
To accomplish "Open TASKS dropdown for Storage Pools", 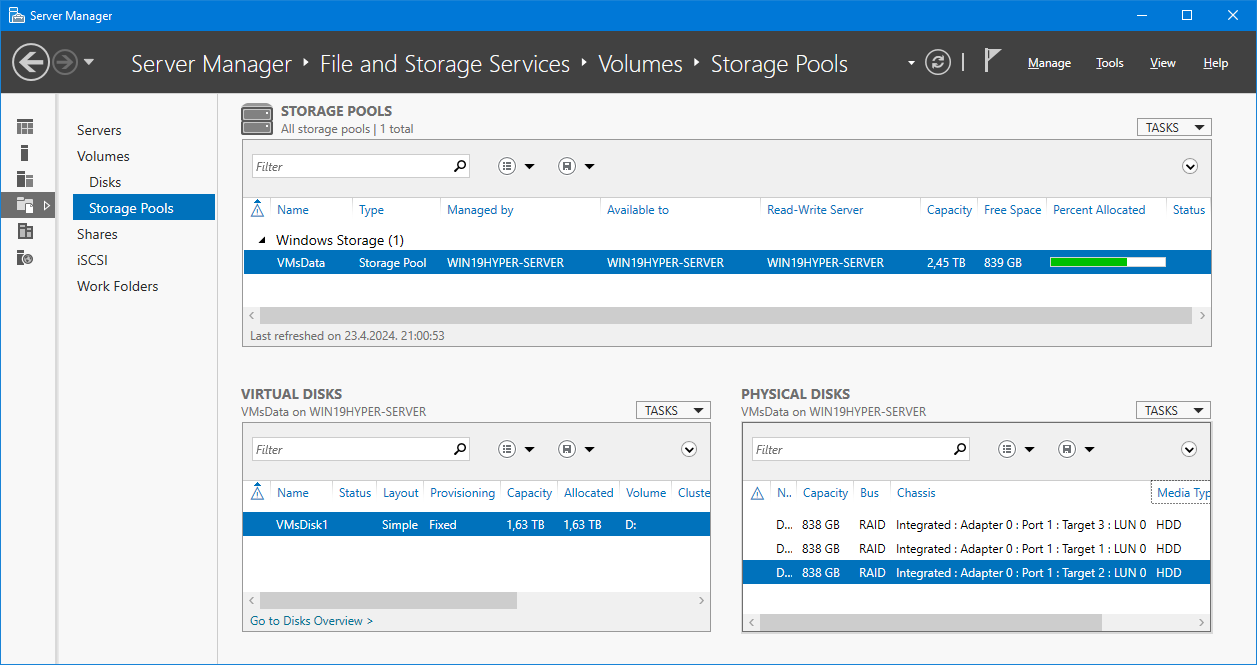I will point(1174,127).
